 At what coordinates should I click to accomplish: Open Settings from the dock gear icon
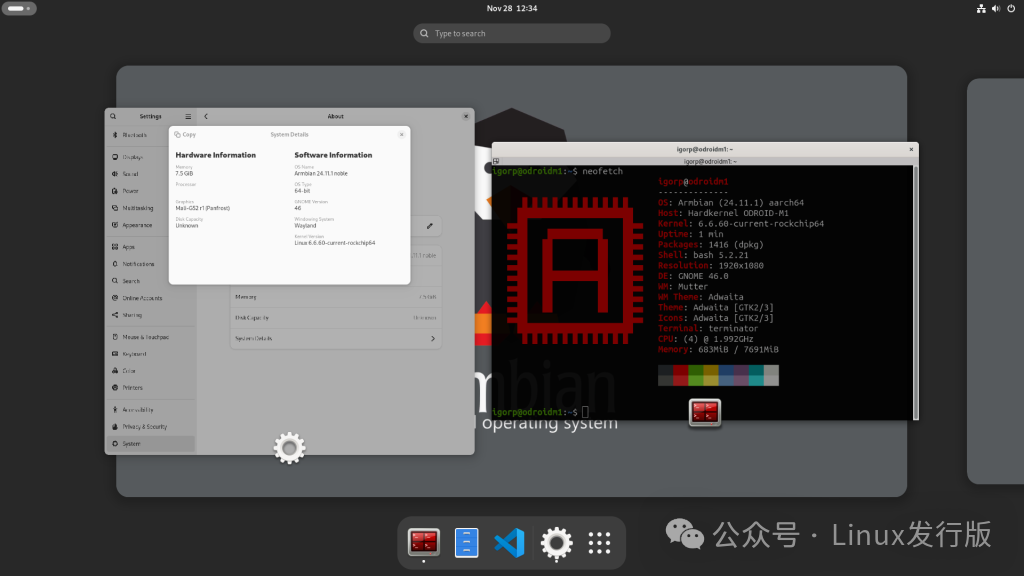pyautogui.click(x=556, y=543)
